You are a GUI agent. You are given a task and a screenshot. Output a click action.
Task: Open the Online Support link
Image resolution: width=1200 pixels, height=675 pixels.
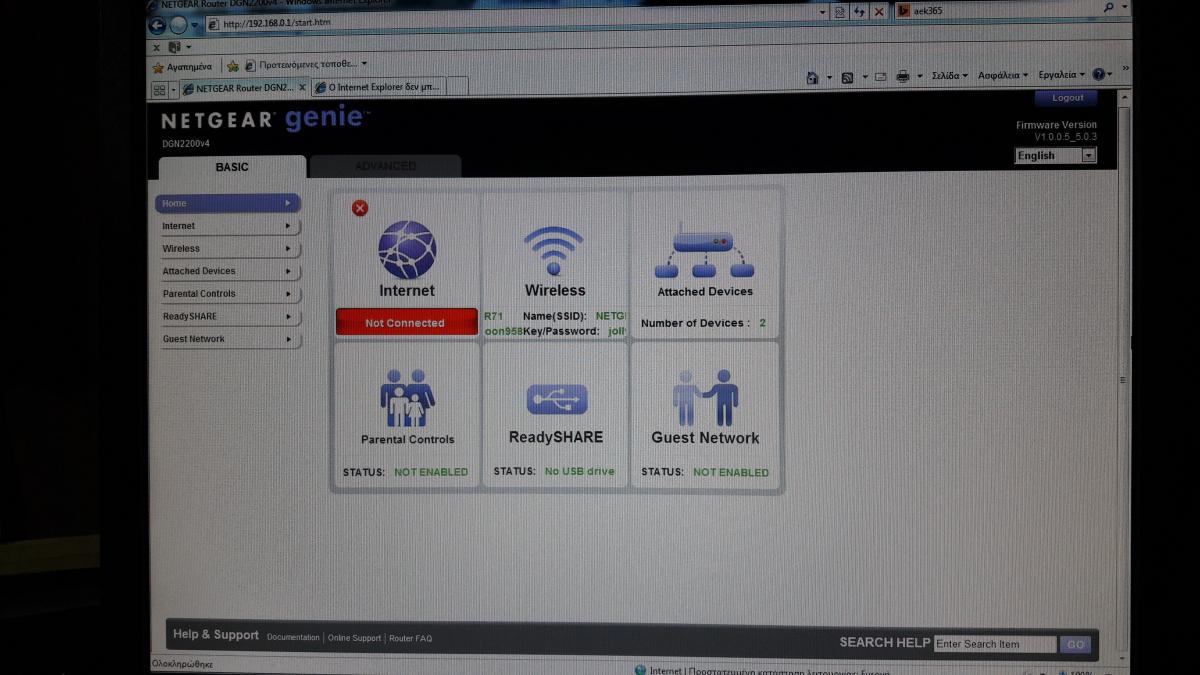[x=355, y=638]
